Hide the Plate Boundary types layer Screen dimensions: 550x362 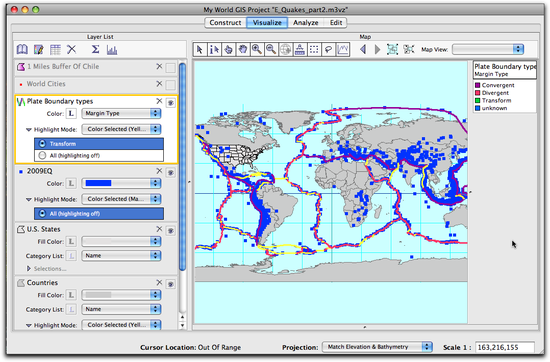click(170, 102)
